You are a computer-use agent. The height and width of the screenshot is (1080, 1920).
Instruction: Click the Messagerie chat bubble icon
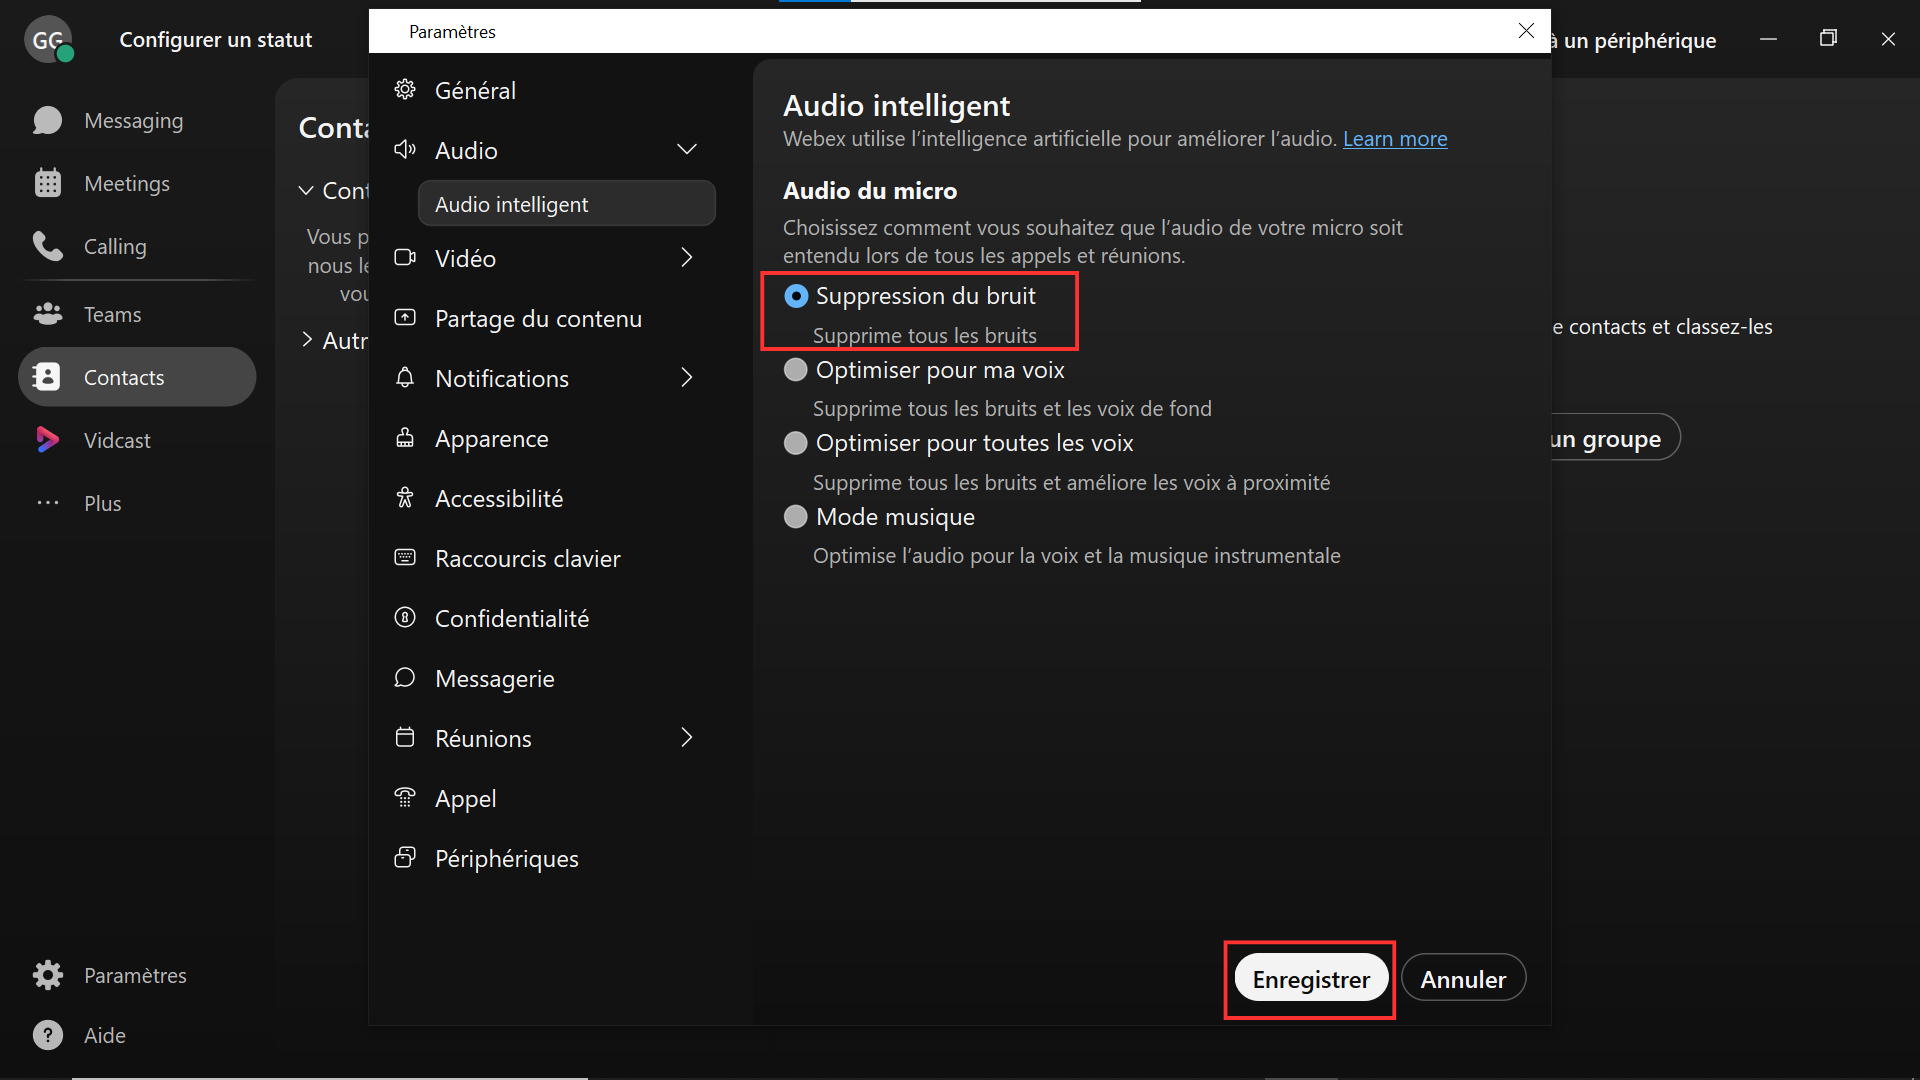tap(405, 678)
